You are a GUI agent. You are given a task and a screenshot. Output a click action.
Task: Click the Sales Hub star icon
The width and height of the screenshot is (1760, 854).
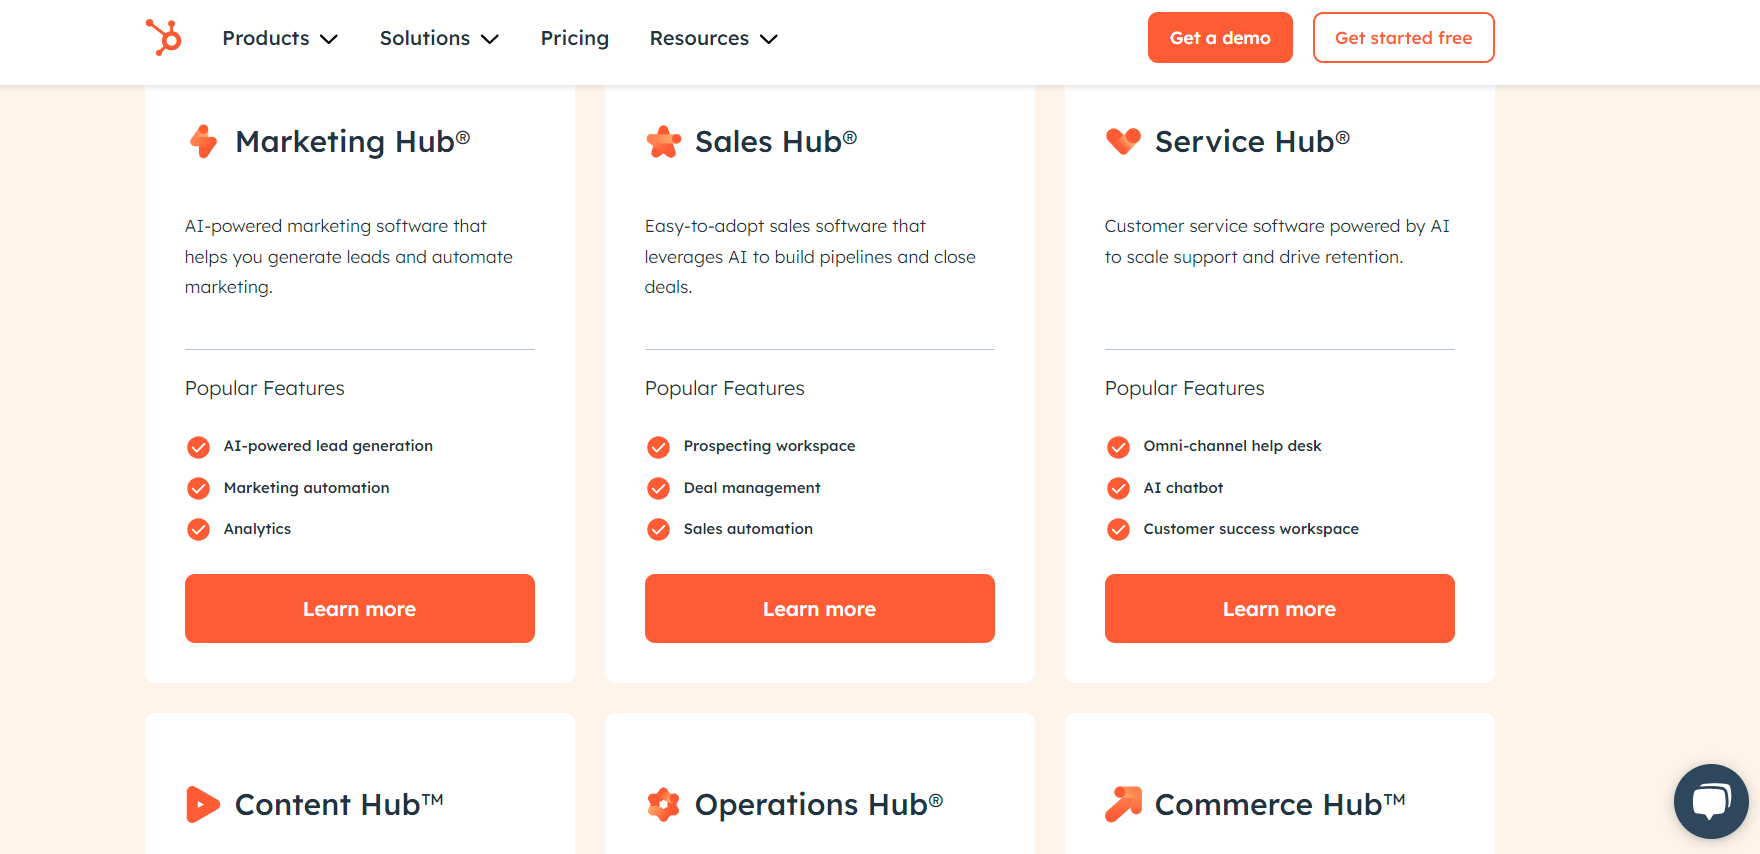click(663, 142)
